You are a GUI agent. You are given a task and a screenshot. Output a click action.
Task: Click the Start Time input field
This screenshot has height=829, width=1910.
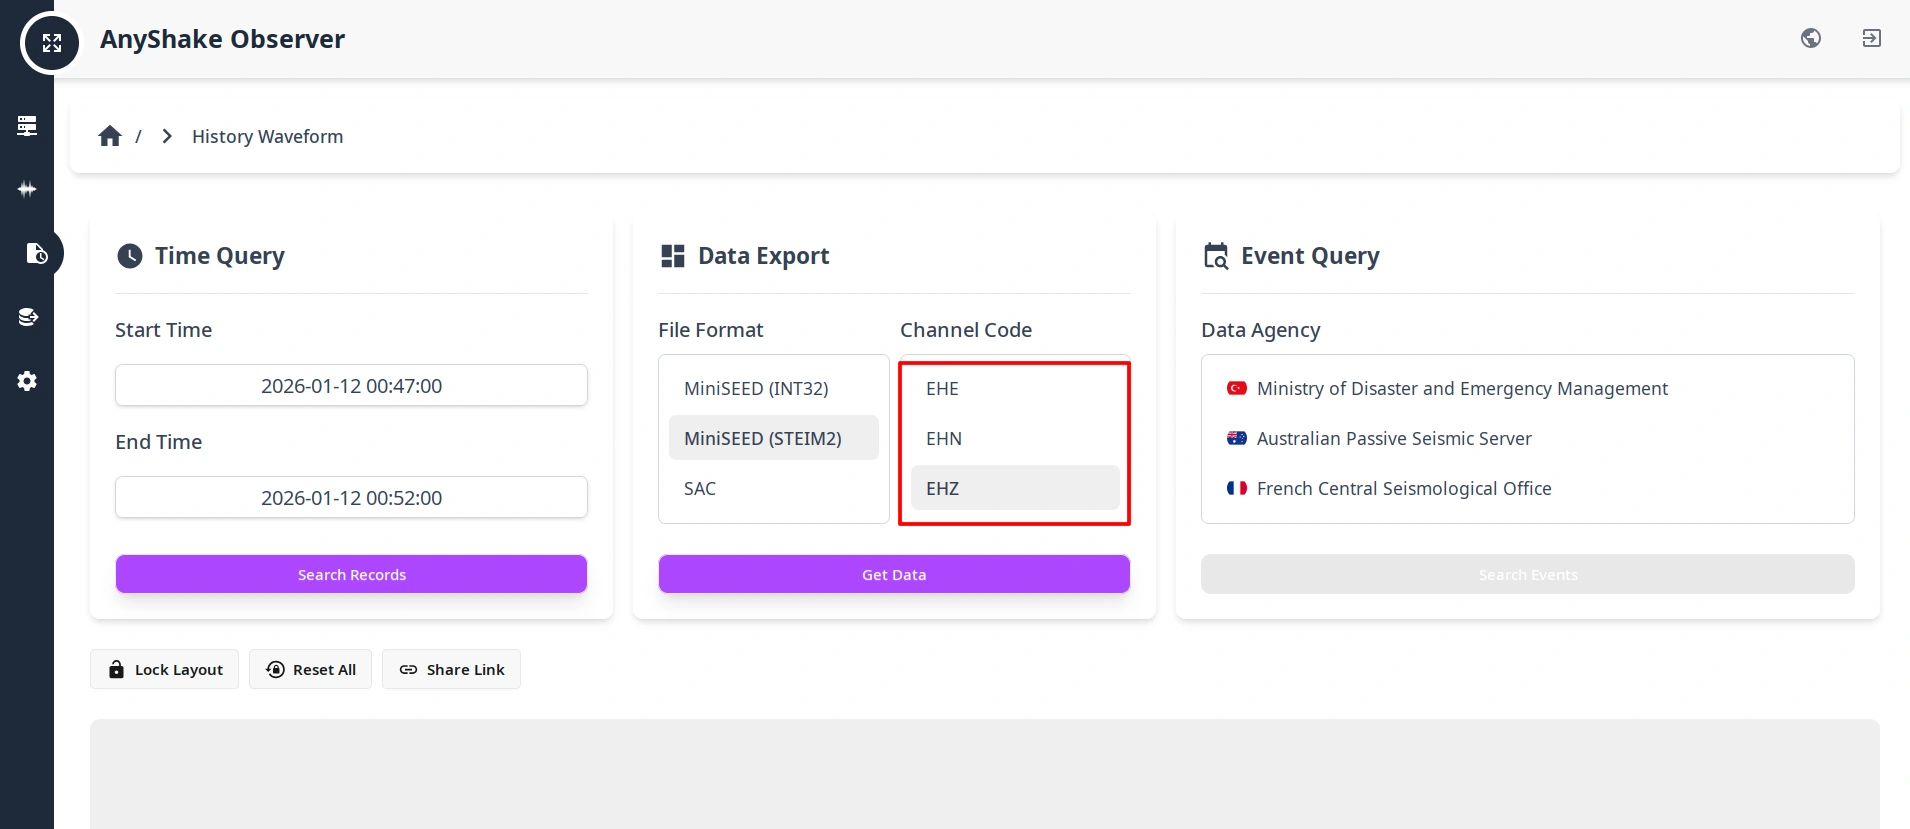[351, 385]
